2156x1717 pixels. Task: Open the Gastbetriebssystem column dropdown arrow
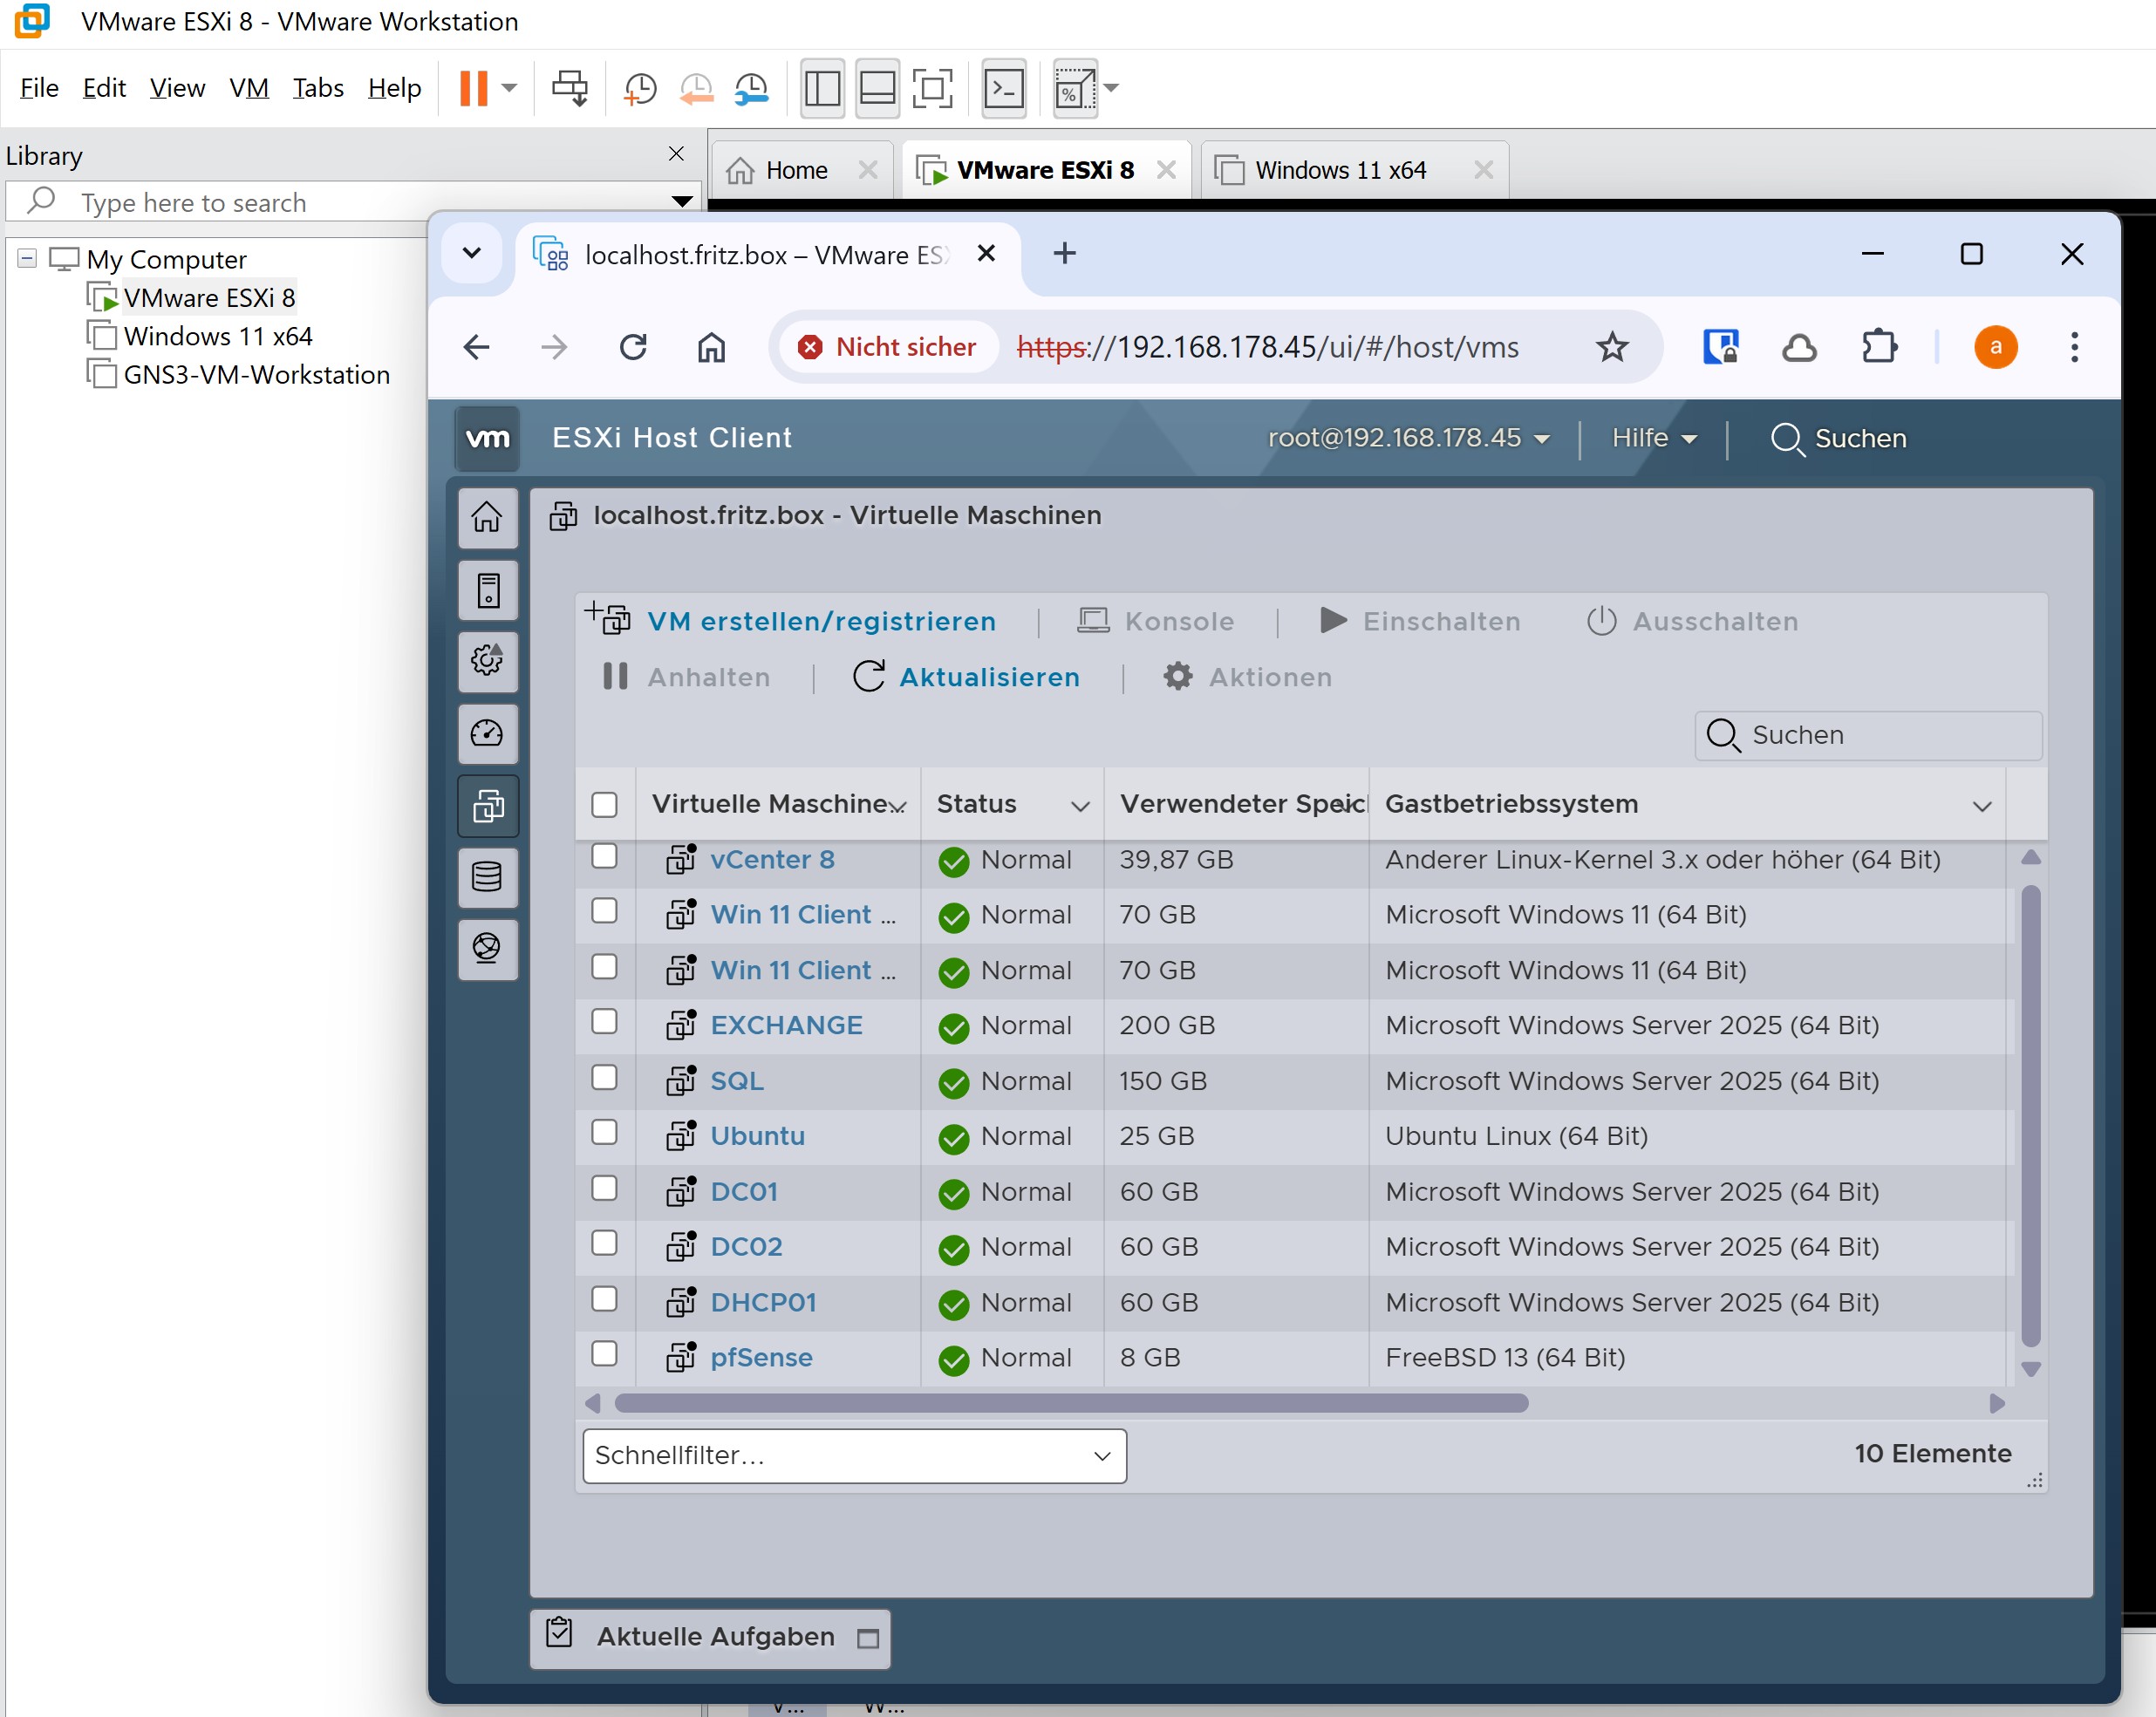point(1982,806)
